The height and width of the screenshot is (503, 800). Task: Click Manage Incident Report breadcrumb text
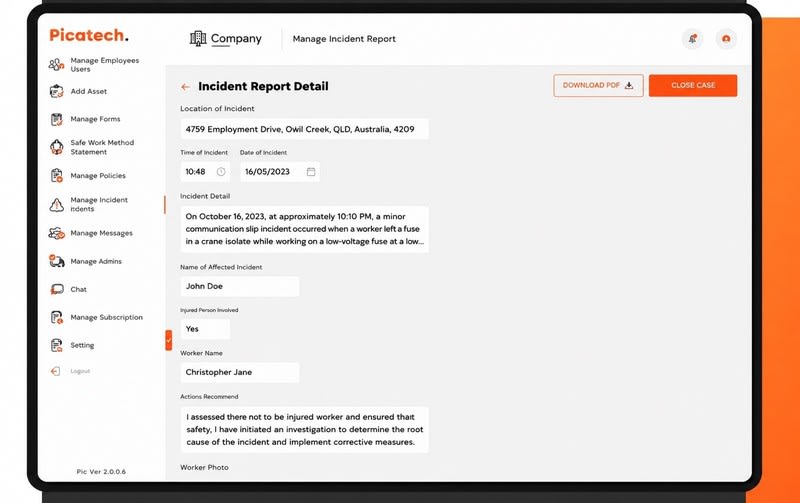tap(344, 39)
